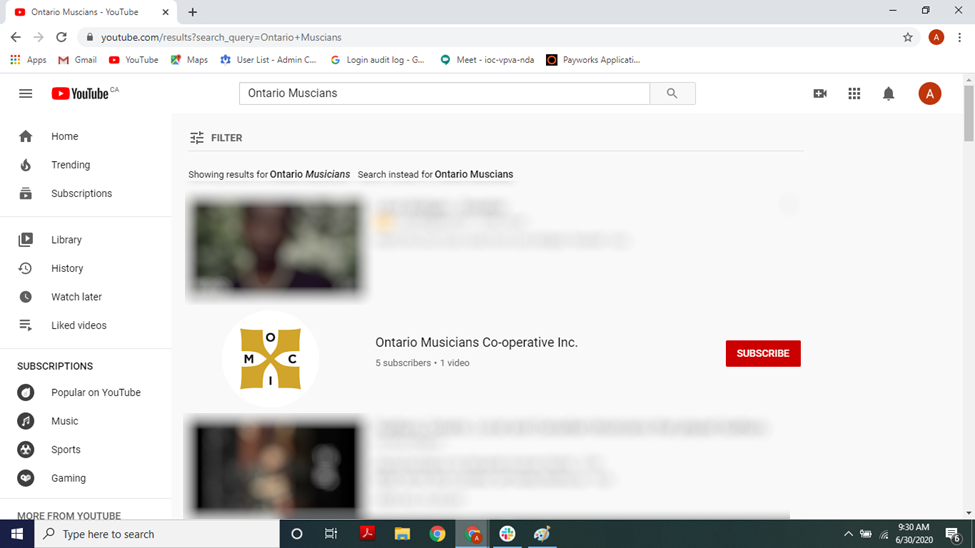
Task: Open Login audit log bookmark
Action: (377, 60)
